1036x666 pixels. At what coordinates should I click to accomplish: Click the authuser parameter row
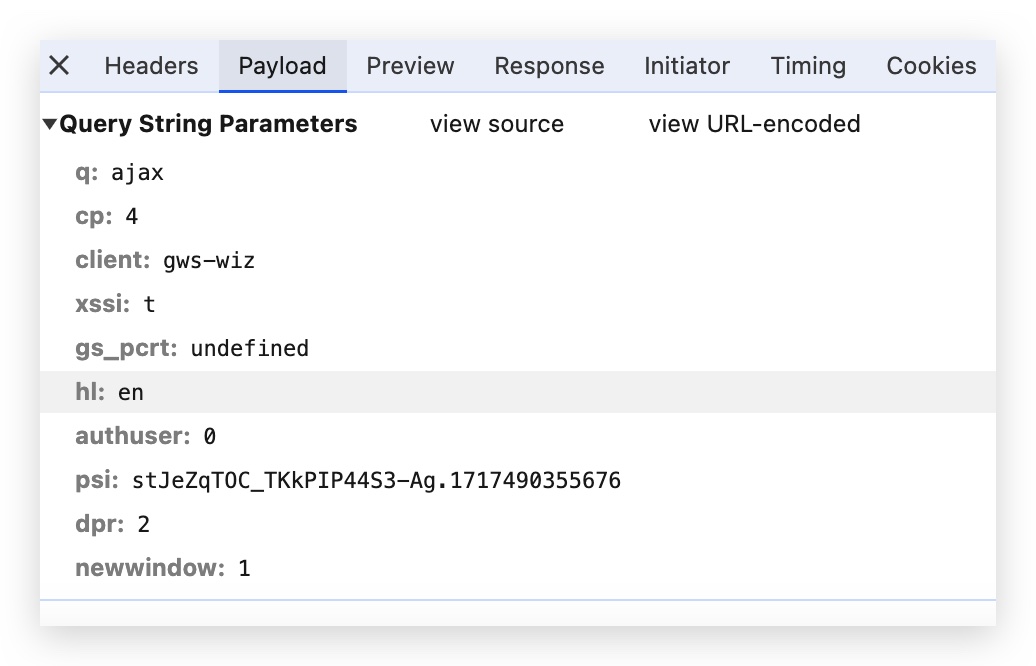(x=145, y=437)
